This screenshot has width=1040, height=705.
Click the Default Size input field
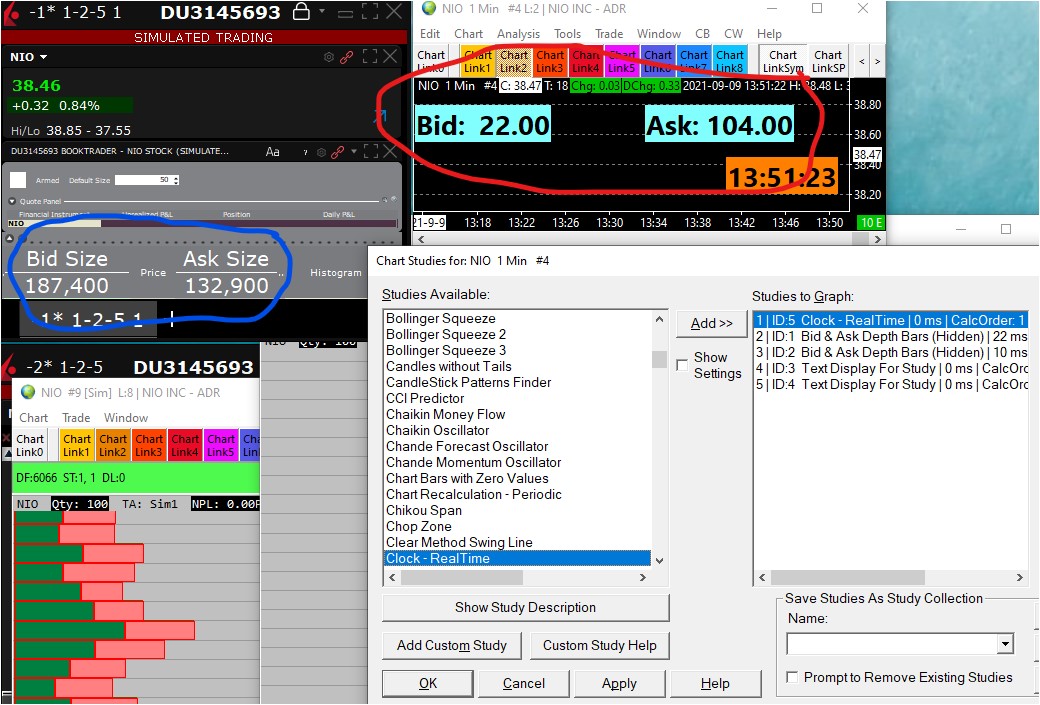(142, 180)
